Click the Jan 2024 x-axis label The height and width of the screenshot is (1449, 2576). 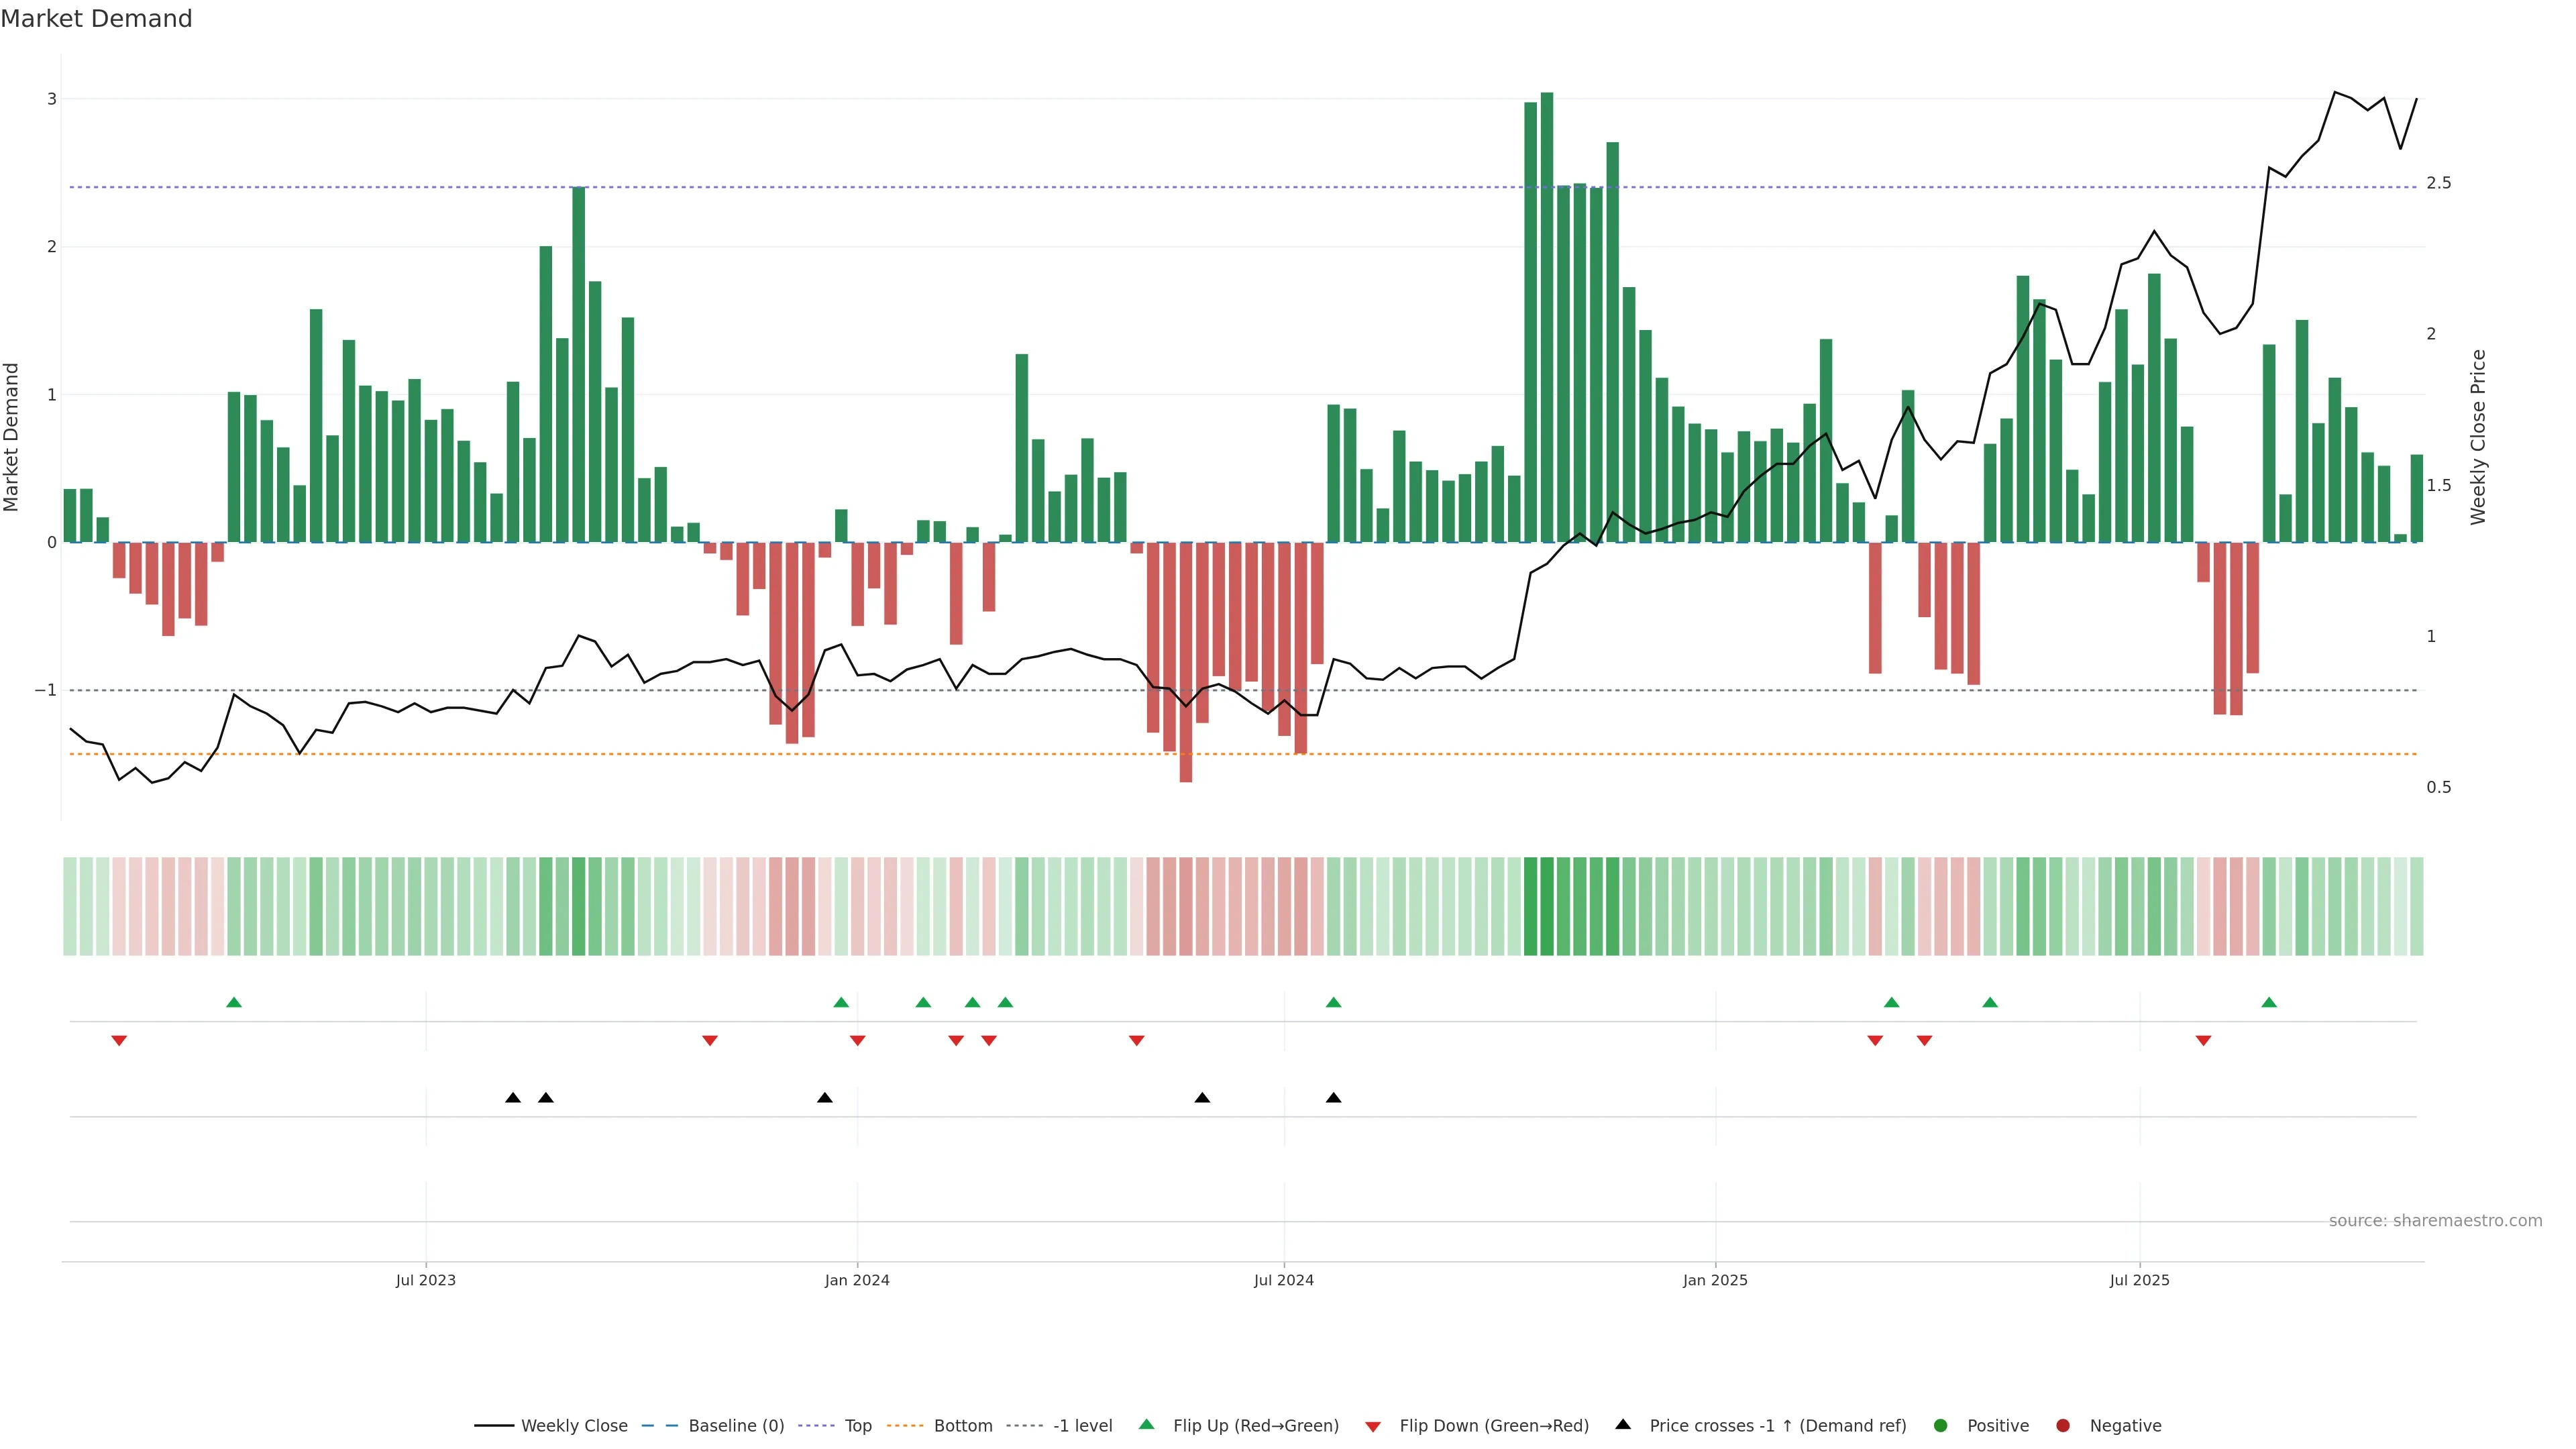click(857, 1280)
